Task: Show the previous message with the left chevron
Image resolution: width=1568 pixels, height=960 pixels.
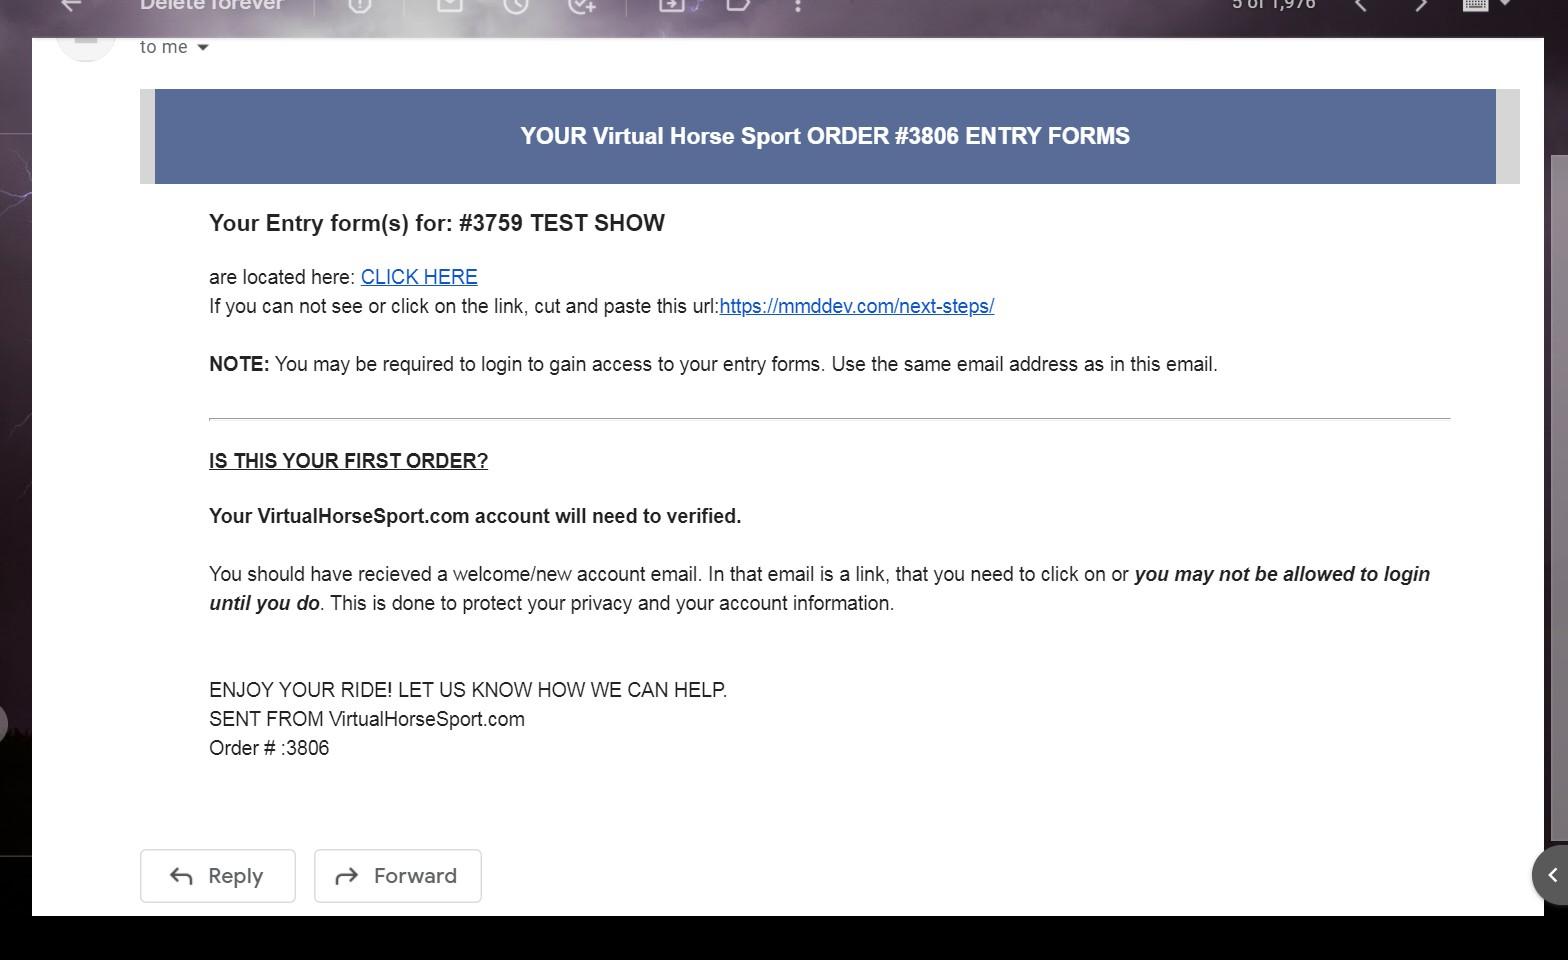Action: click(x=1360, y=5)
